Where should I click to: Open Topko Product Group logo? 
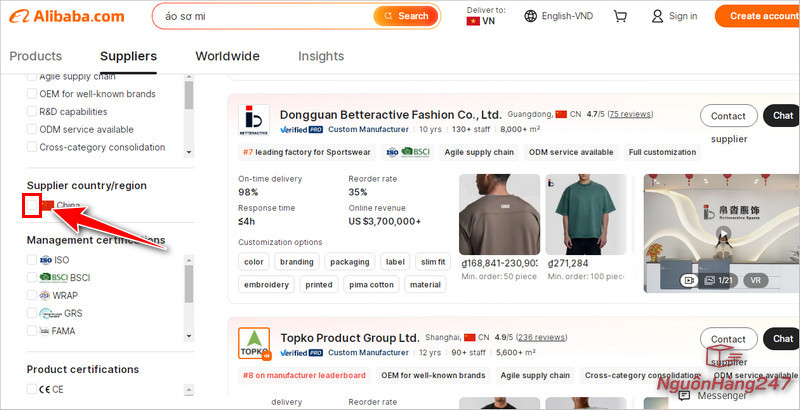pyautogui.click(x=254, y=343)
